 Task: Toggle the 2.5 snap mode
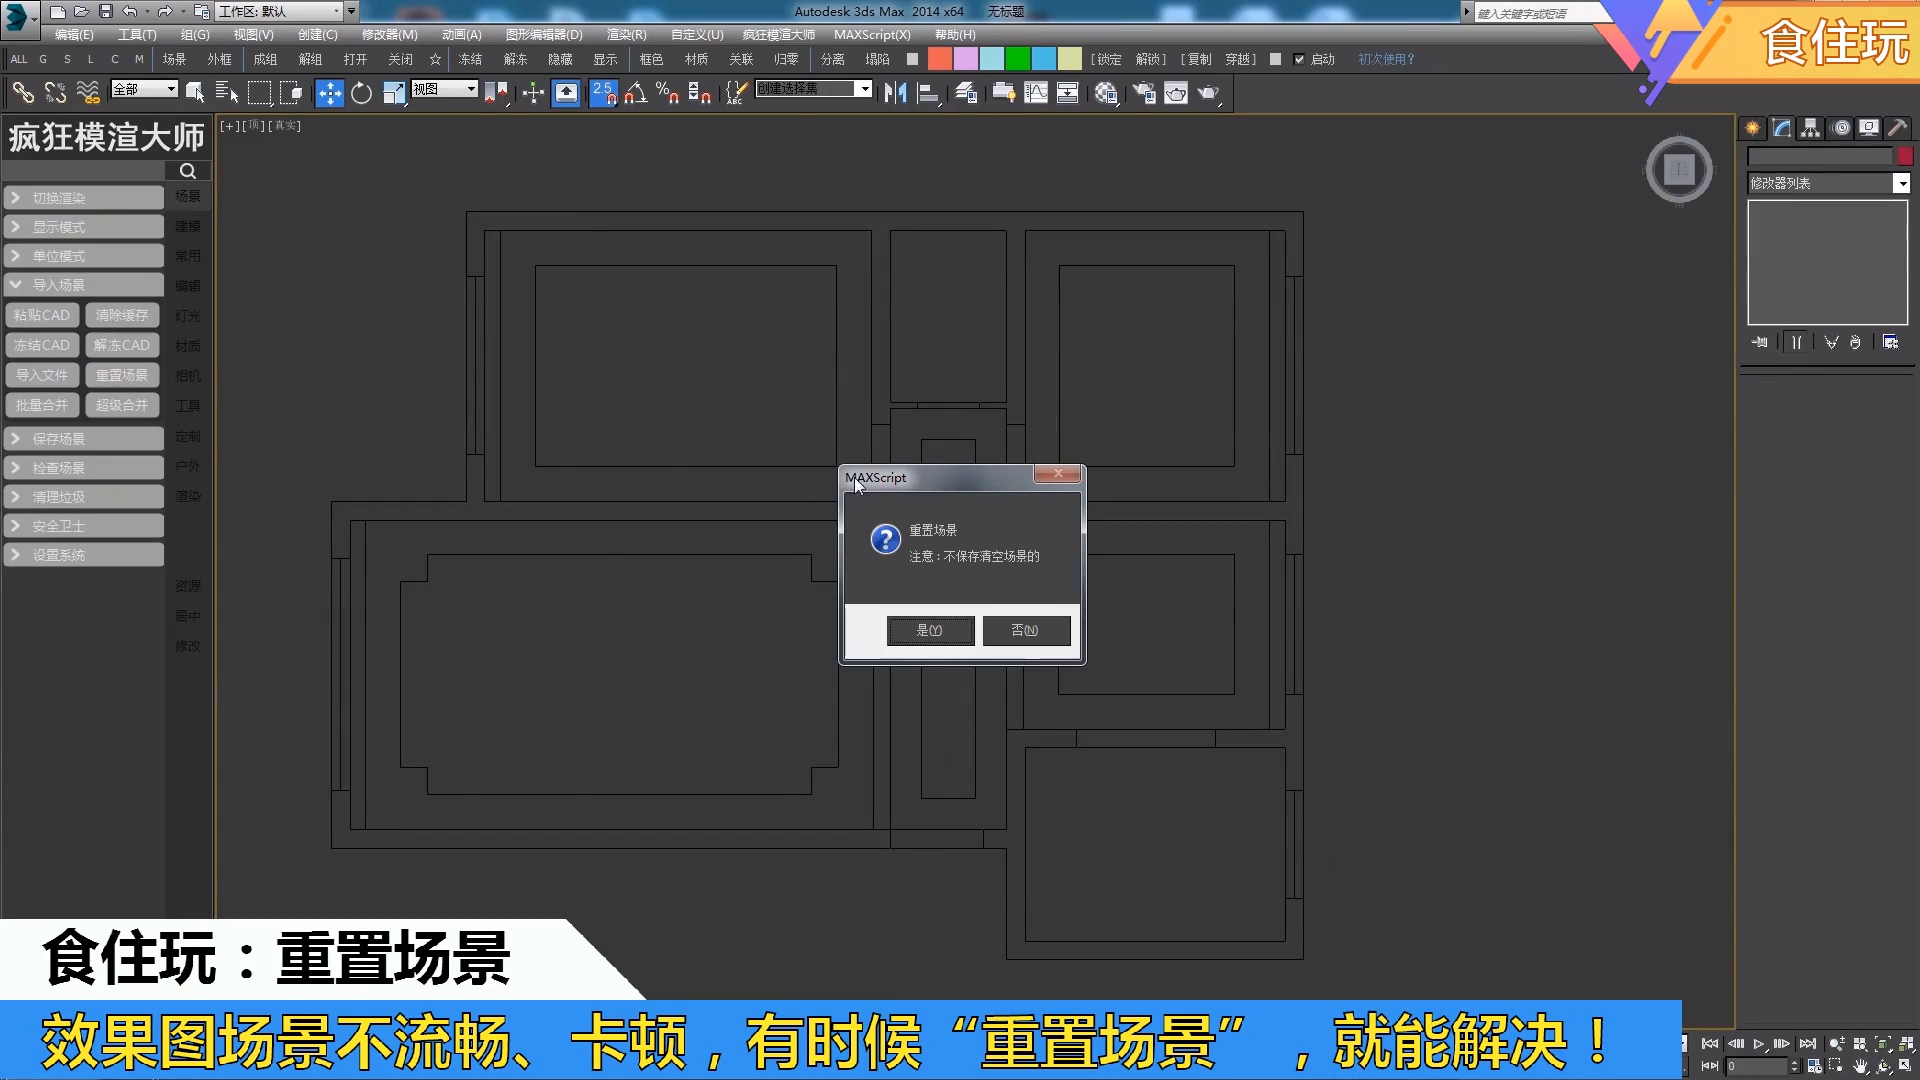coord(604,93)
